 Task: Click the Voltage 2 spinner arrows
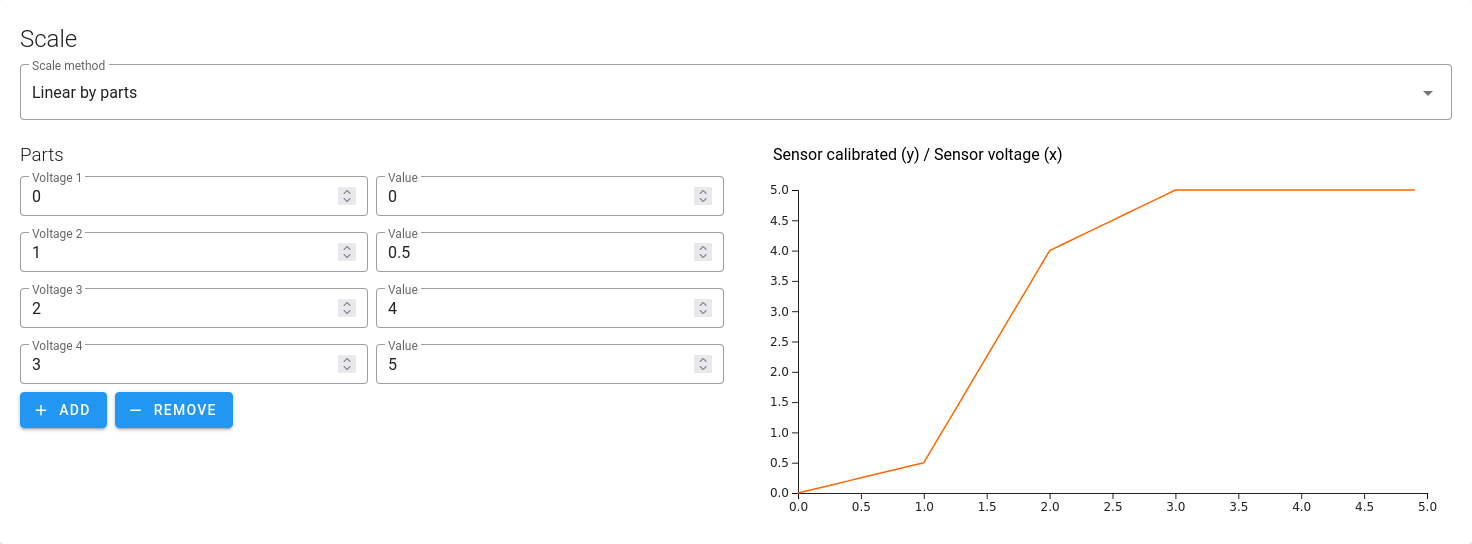(346, 253)
